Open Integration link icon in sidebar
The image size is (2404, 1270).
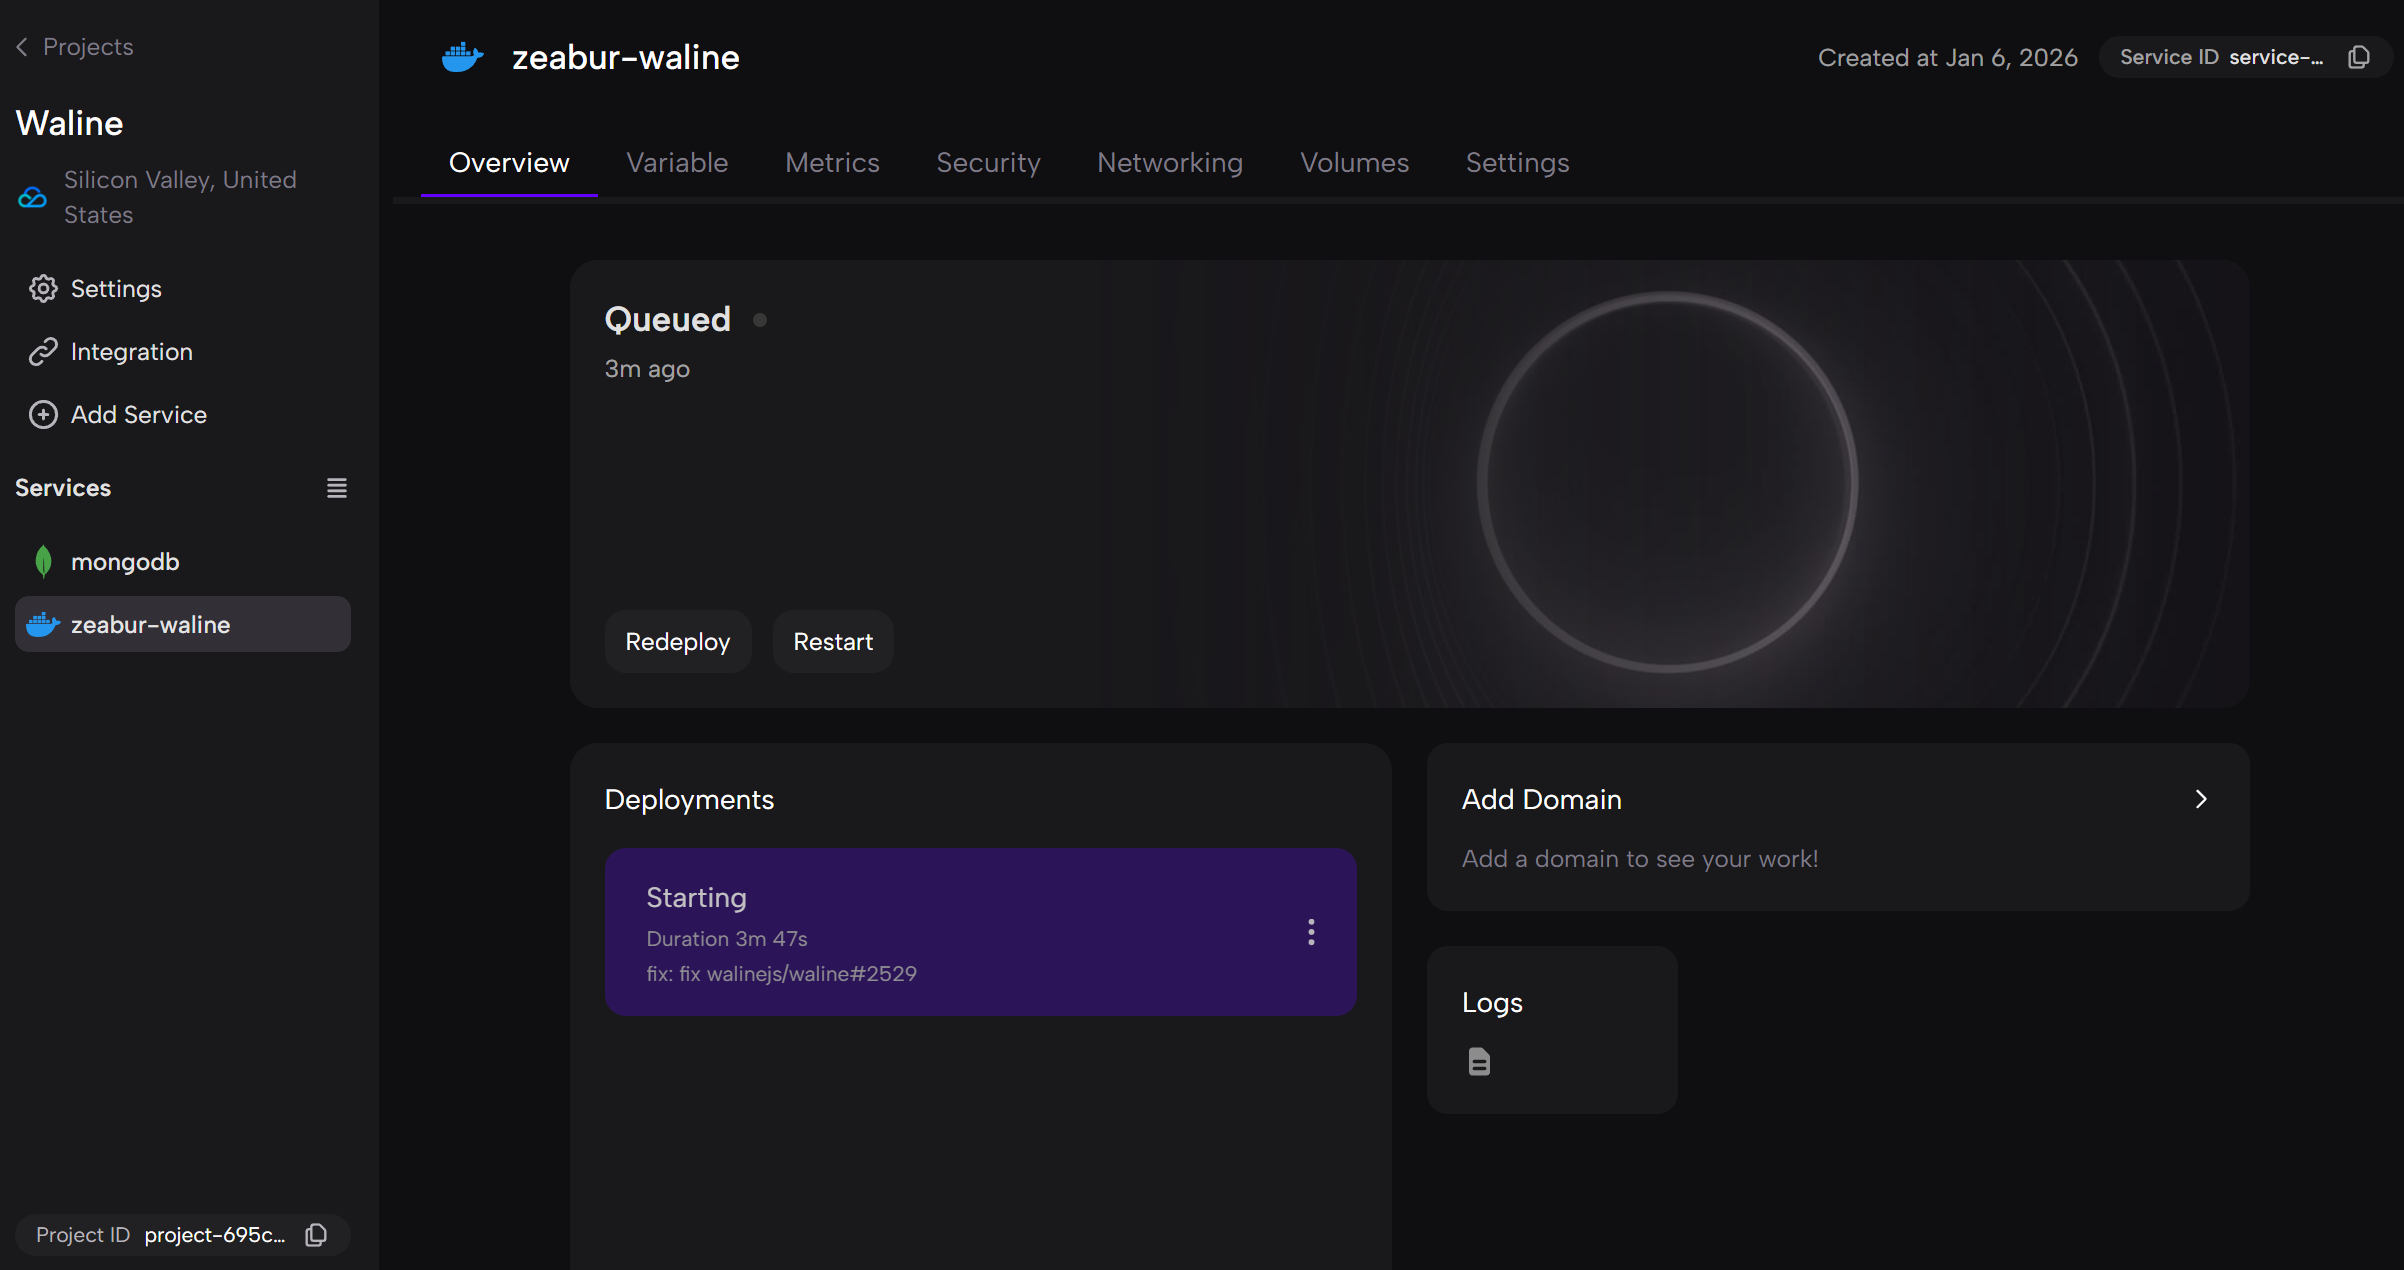(x=43, y=352)
